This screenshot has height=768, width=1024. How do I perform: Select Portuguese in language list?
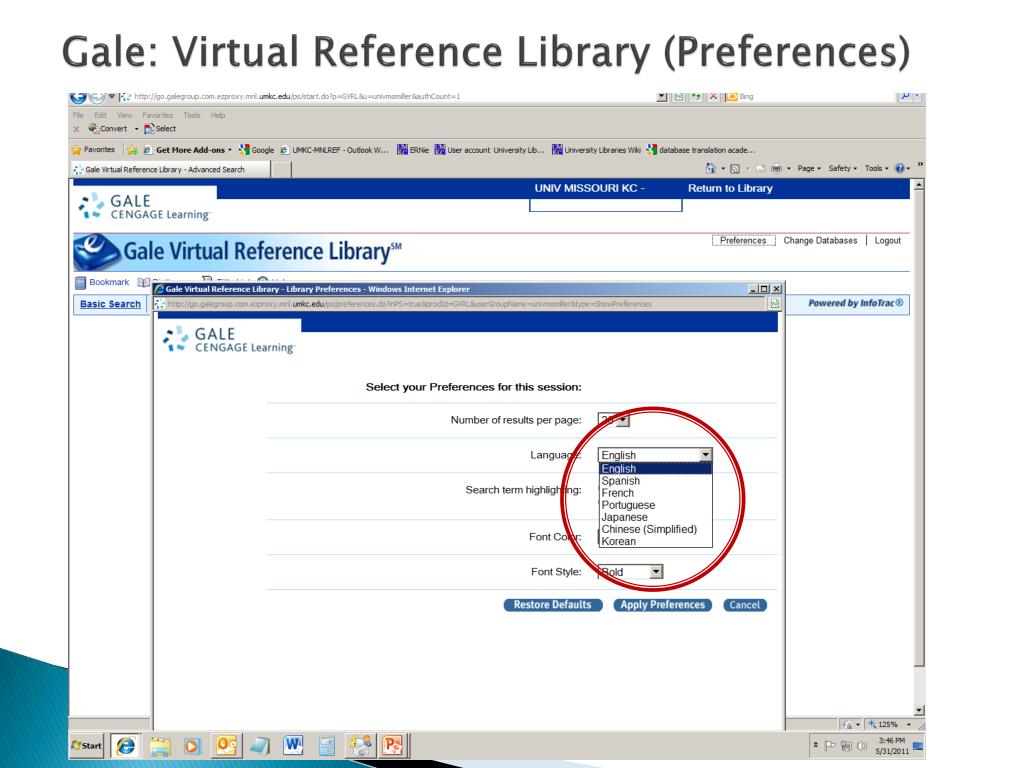tap(655, 505)
